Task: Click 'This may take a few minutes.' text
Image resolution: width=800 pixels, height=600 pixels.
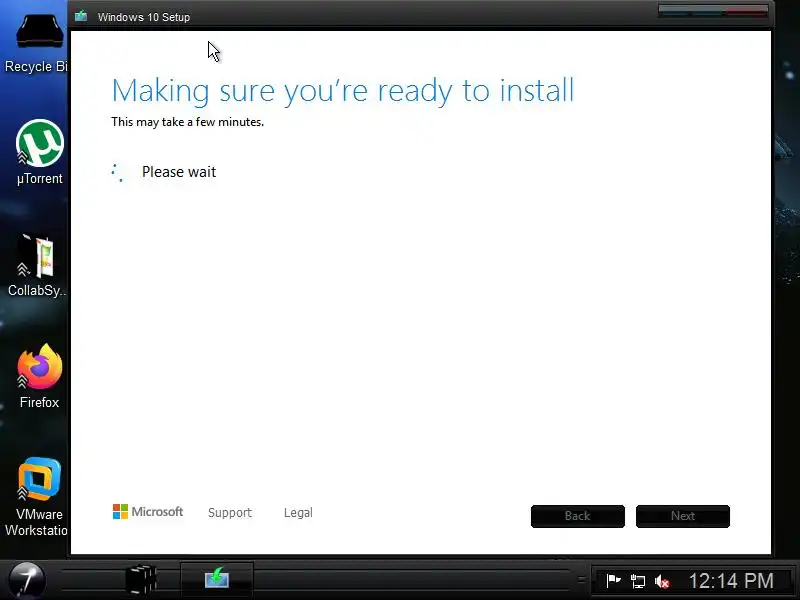Action: (187, 122)
